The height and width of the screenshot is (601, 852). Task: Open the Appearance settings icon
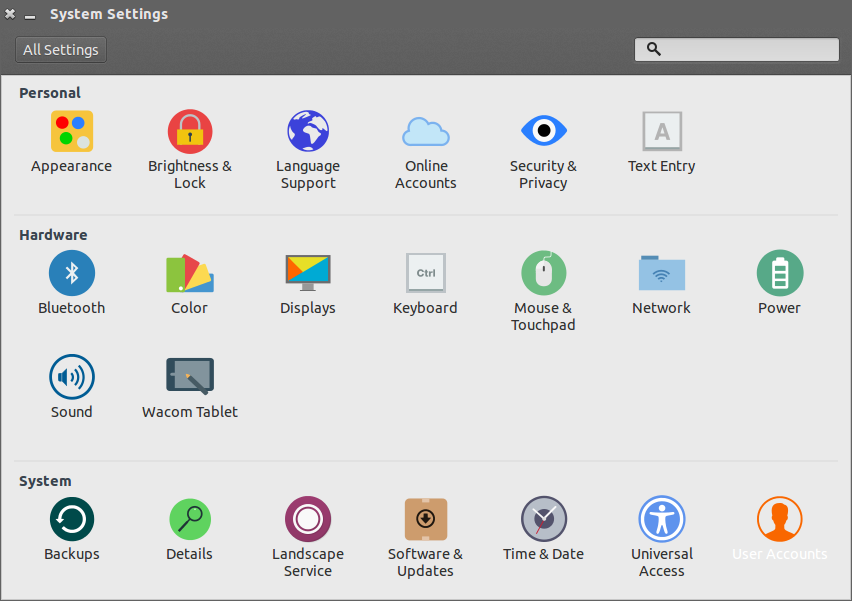pos(72,132)
